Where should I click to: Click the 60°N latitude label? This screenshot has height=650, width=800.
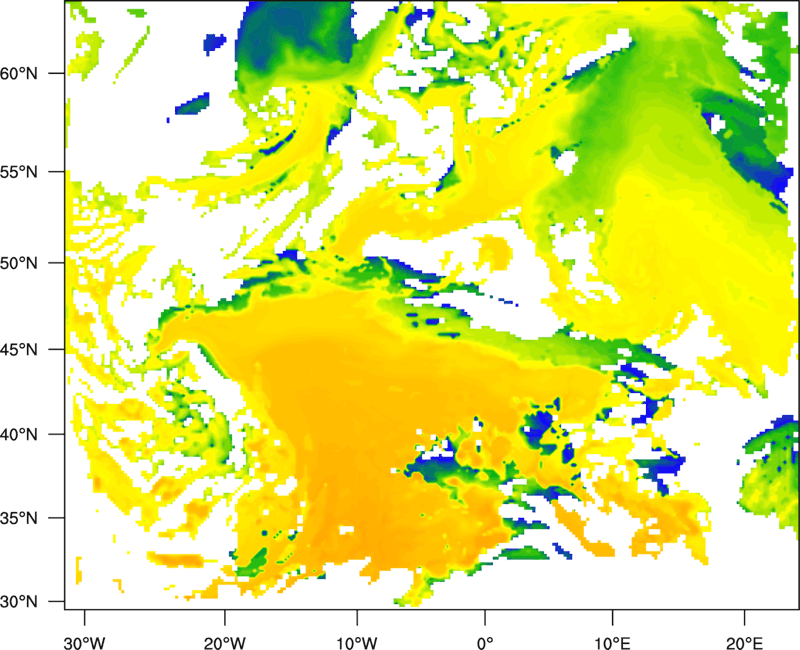click(33, 74)
